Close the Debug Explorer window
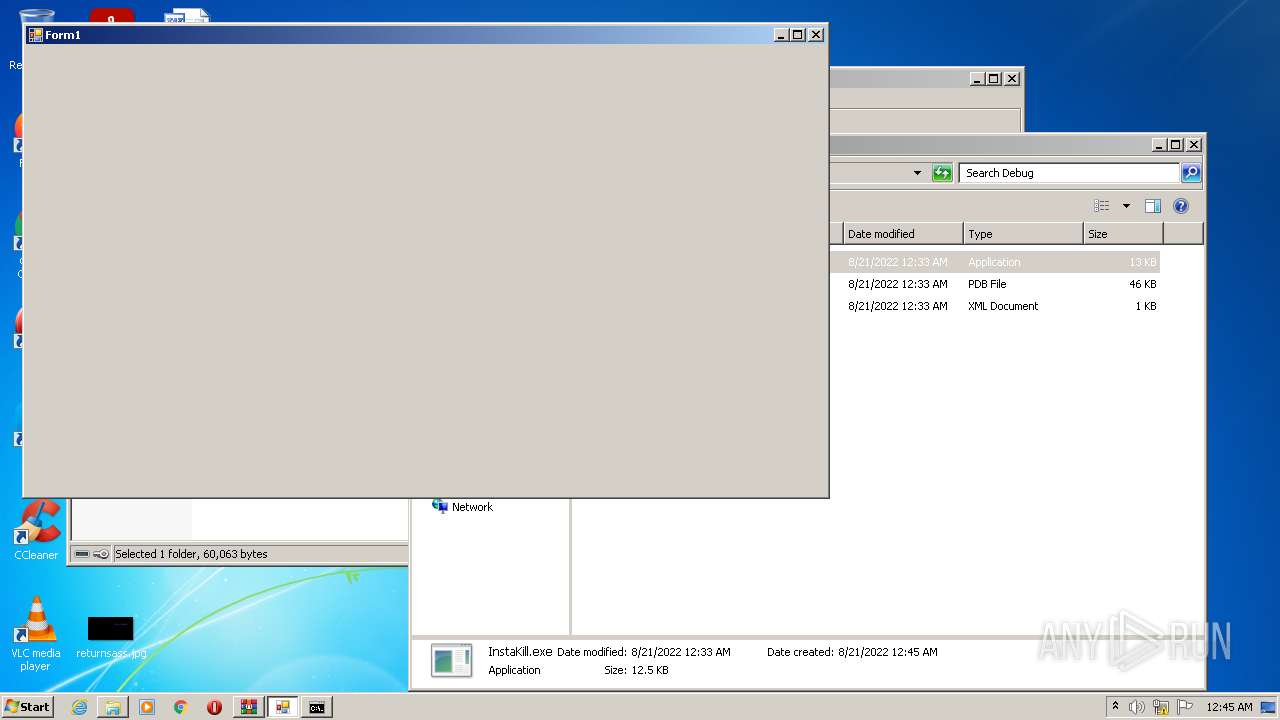1280x720 pixels. tap(1193, 145)
